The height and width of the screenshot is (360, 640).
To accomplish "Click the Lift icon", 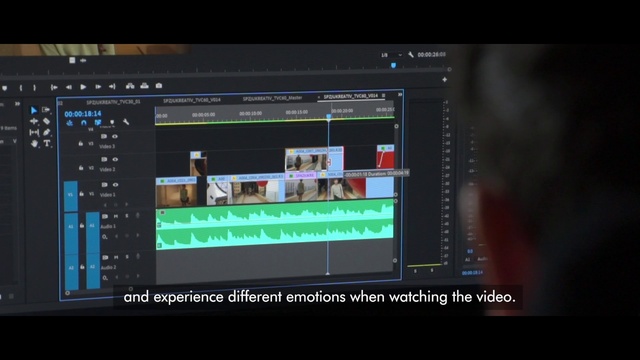I will [130, 86].
